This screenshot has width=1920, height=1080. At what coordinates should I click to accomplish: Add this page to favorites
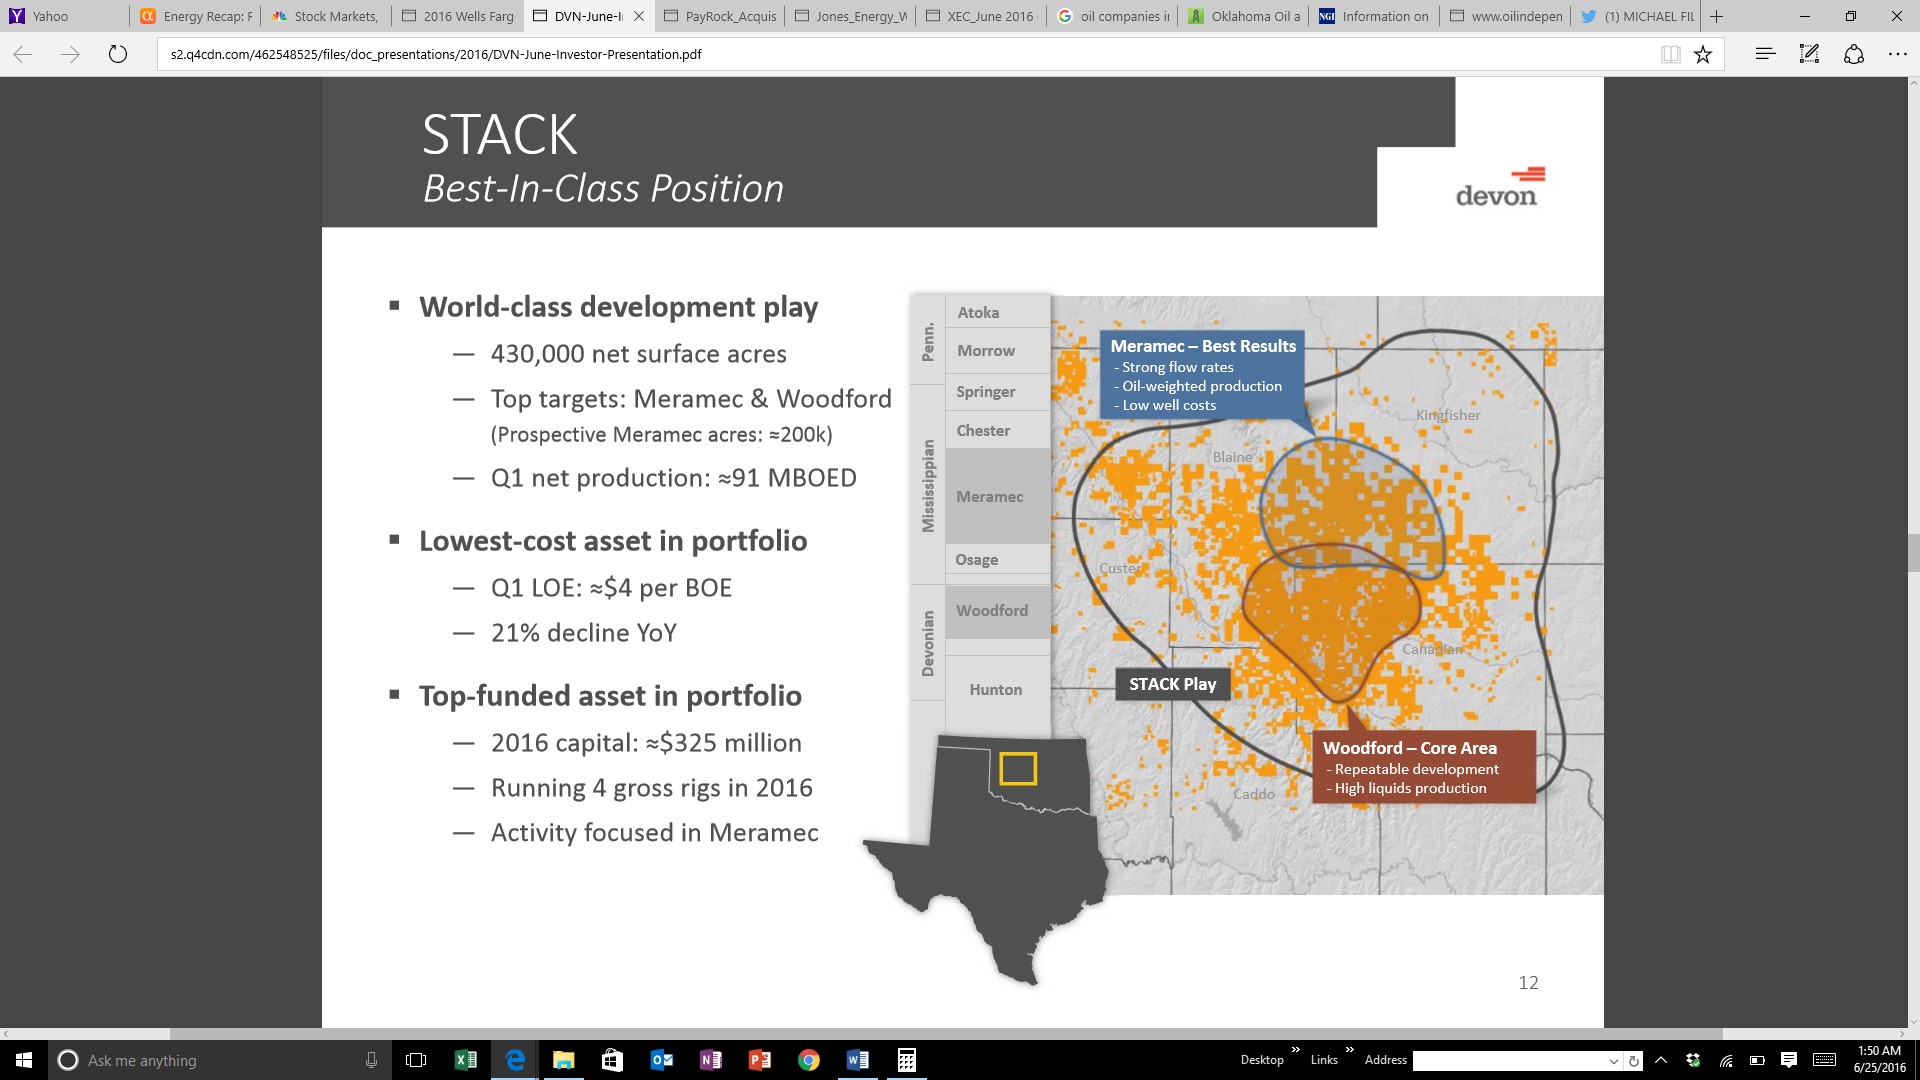(x=1703, y=55)
